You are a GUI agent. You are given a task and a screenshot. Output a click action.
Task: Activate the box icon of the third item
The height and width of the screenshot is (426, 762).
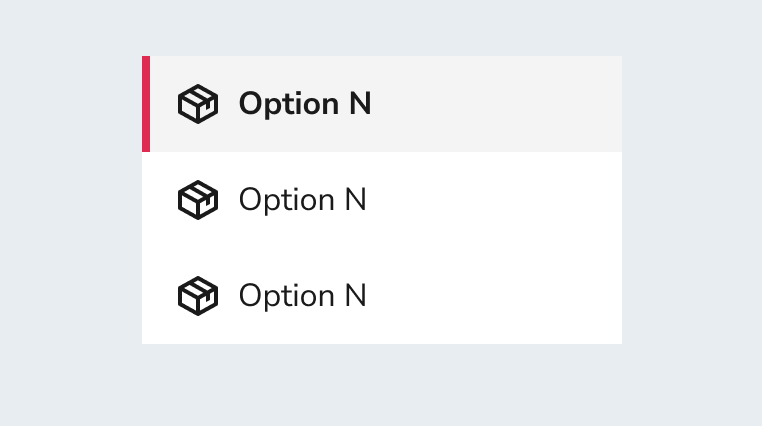(x=198, y=296)
